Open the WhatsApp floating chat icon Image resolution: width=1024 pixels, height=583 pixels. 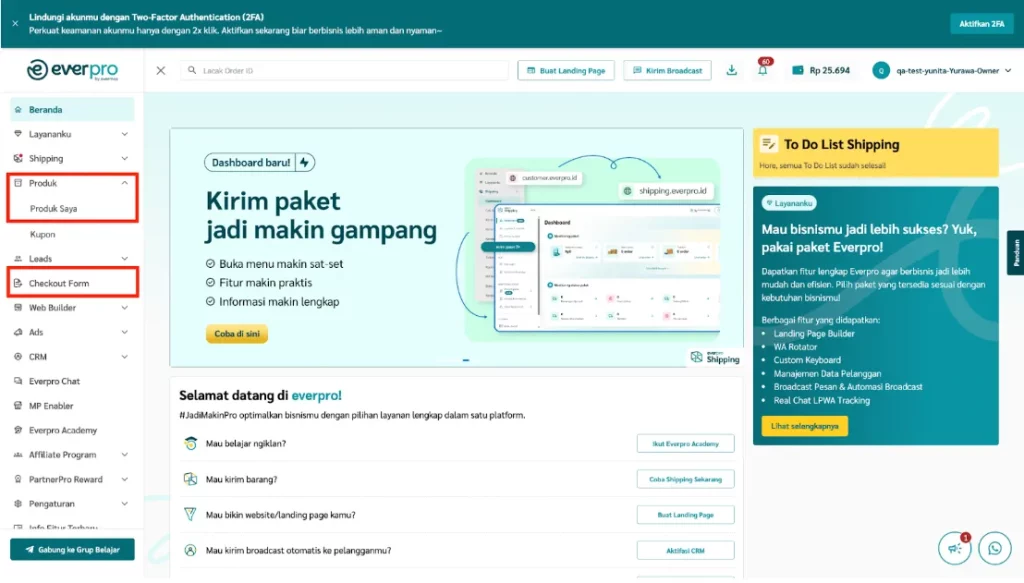click(x=994, y=548)
